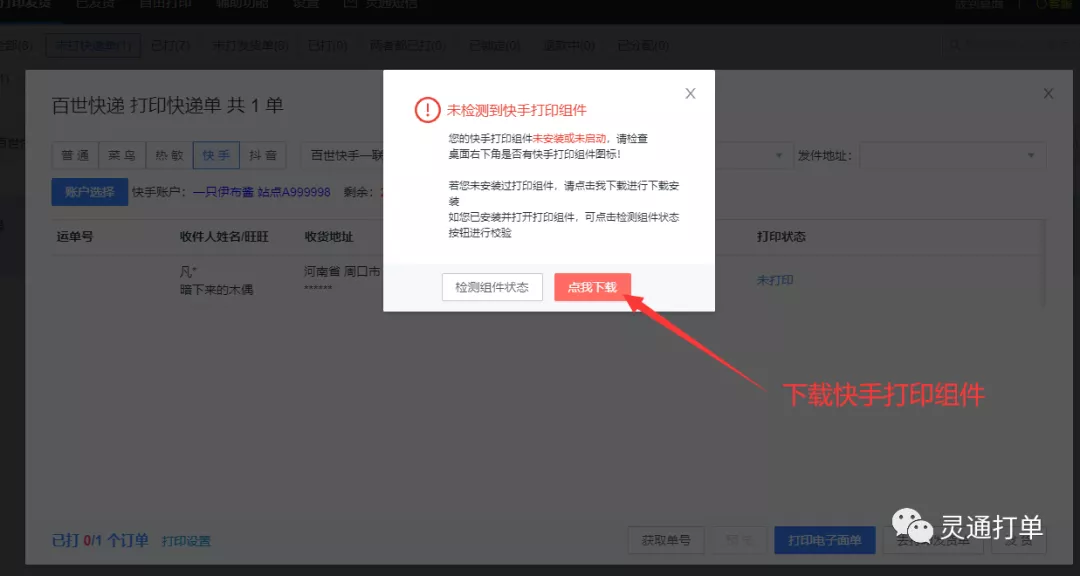Click the 检测组件状态 button
The width and height of the screenshot is (1080, 576).
[492, 287]
